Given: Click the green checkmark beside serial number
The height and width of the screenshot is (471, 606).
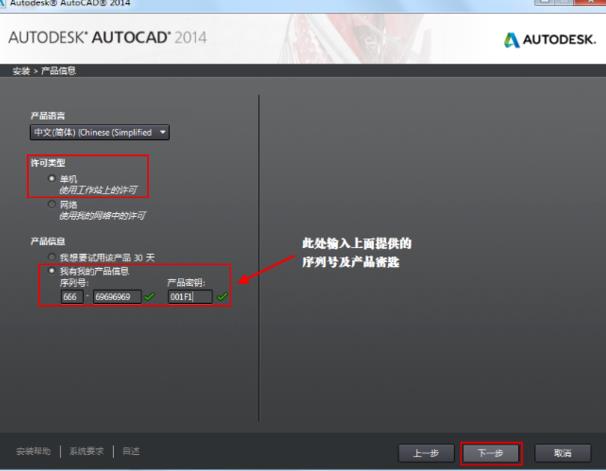Looking at the screenshot, I should 151,296.
